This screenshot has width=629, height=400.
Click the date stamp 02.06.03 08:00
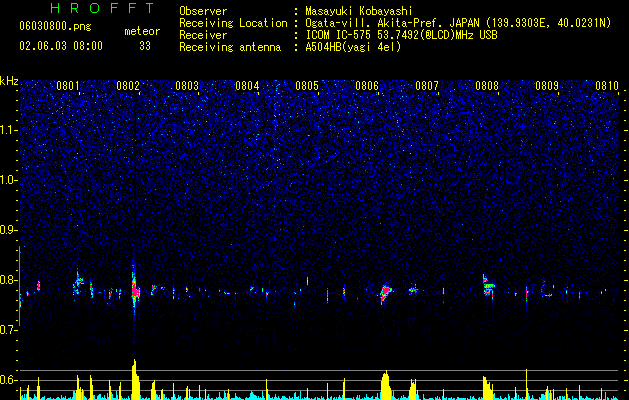point(61,46)
